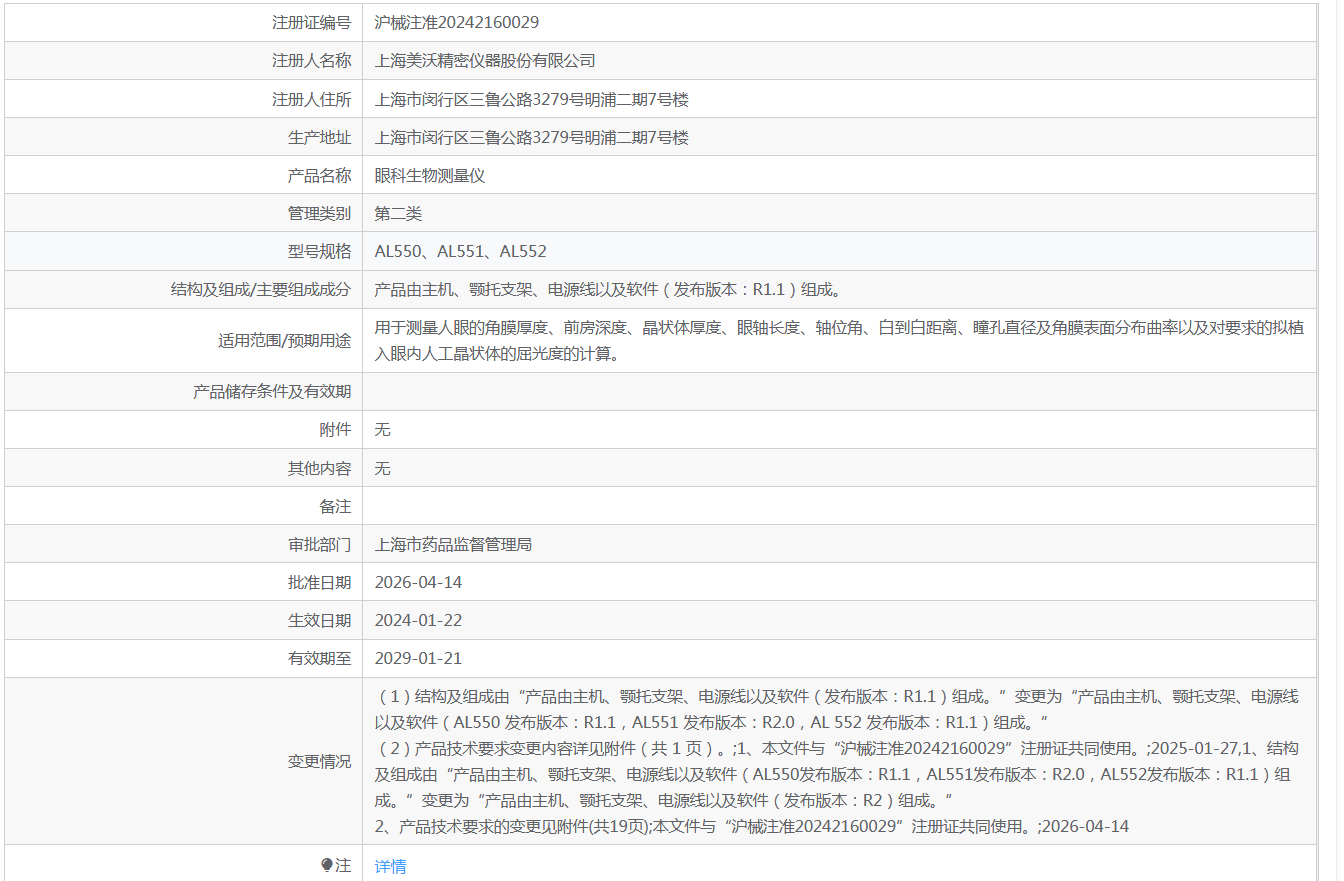Select the address in the 生产地址 row

532,137
